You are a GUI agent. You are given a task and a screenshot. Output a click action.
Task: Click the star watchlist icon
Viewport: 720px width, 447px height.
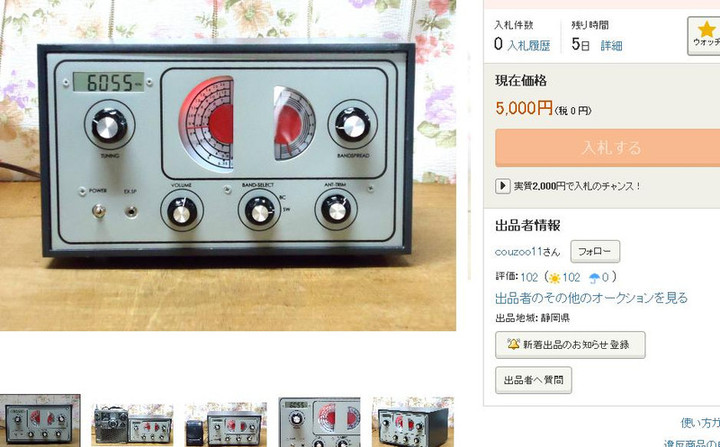tap(707, 29)
